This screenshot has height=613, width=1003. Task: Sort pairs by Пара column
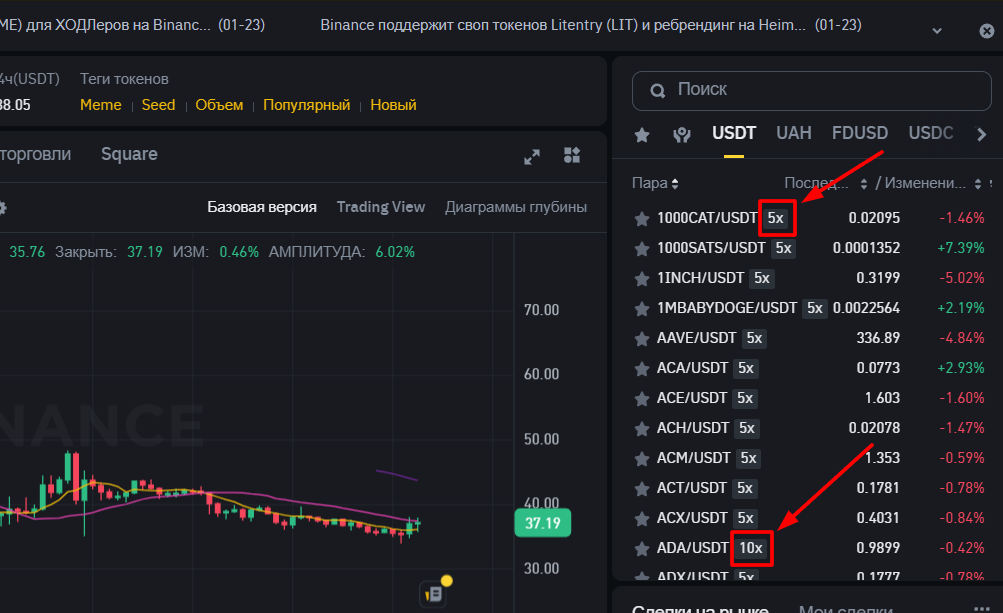click(x=655, y=183)
